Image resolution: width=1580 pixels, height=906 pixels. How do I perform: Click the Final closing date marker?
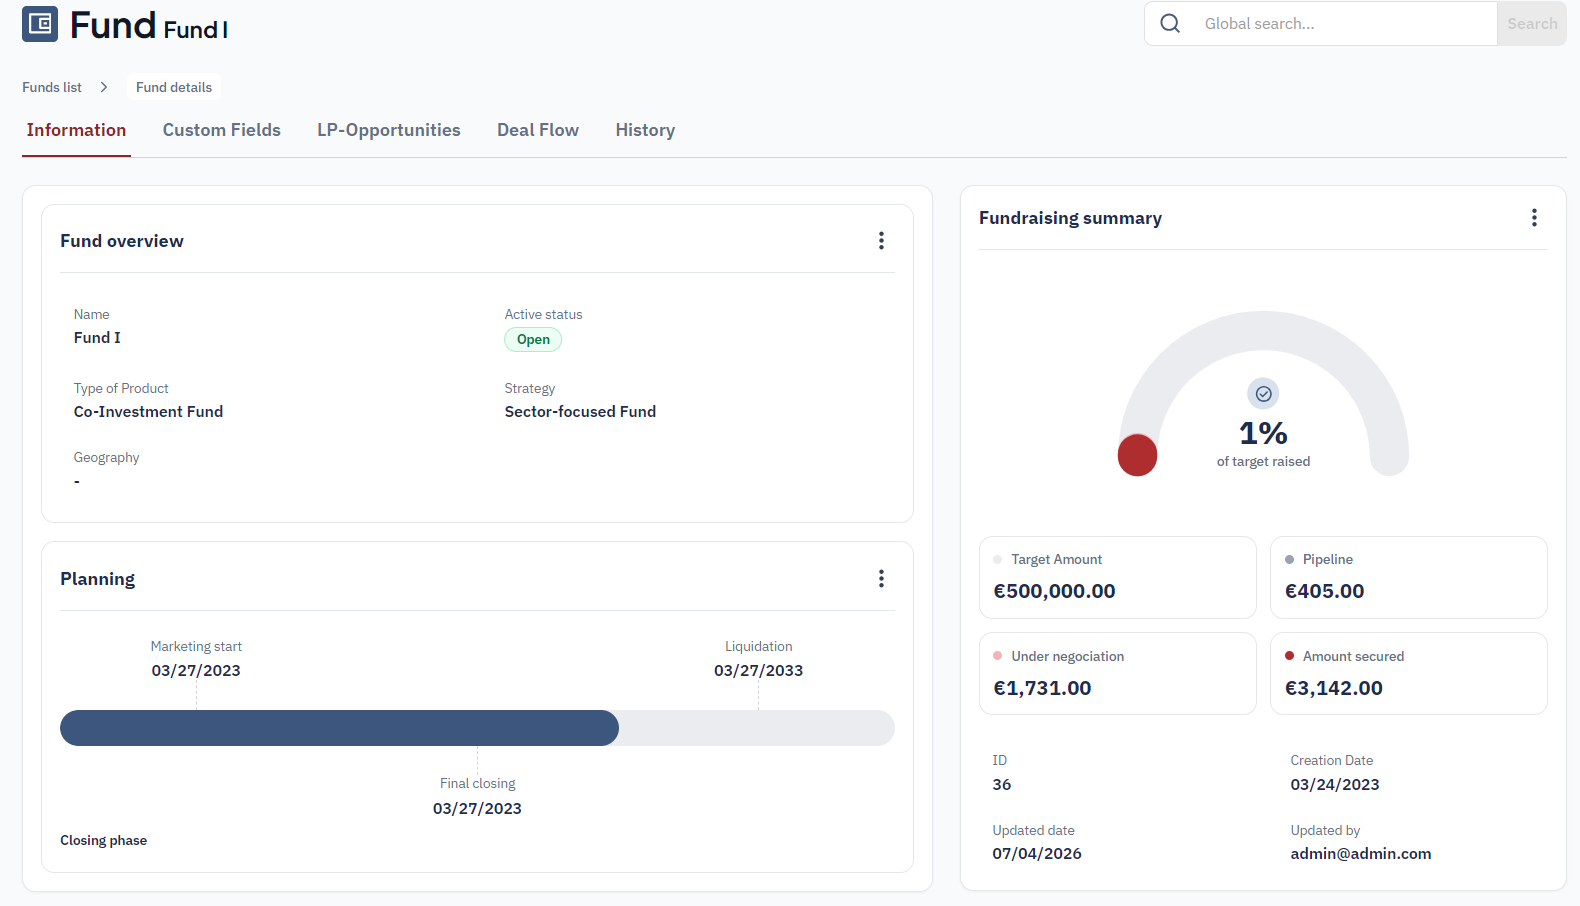click(x=477, y=808)
